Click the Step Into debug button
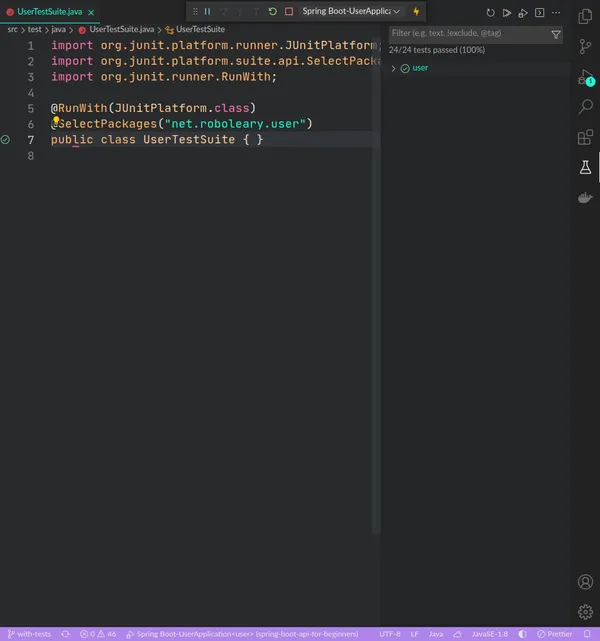 (240, 11)
